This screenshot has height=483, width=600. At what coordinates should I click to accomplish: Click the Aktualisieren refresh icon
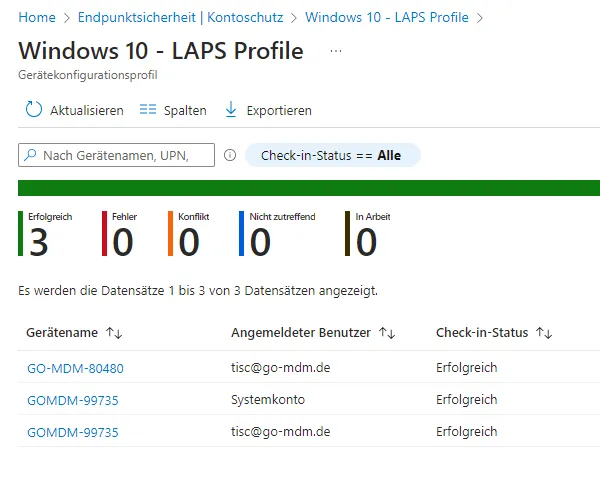(x=33, y=110)
